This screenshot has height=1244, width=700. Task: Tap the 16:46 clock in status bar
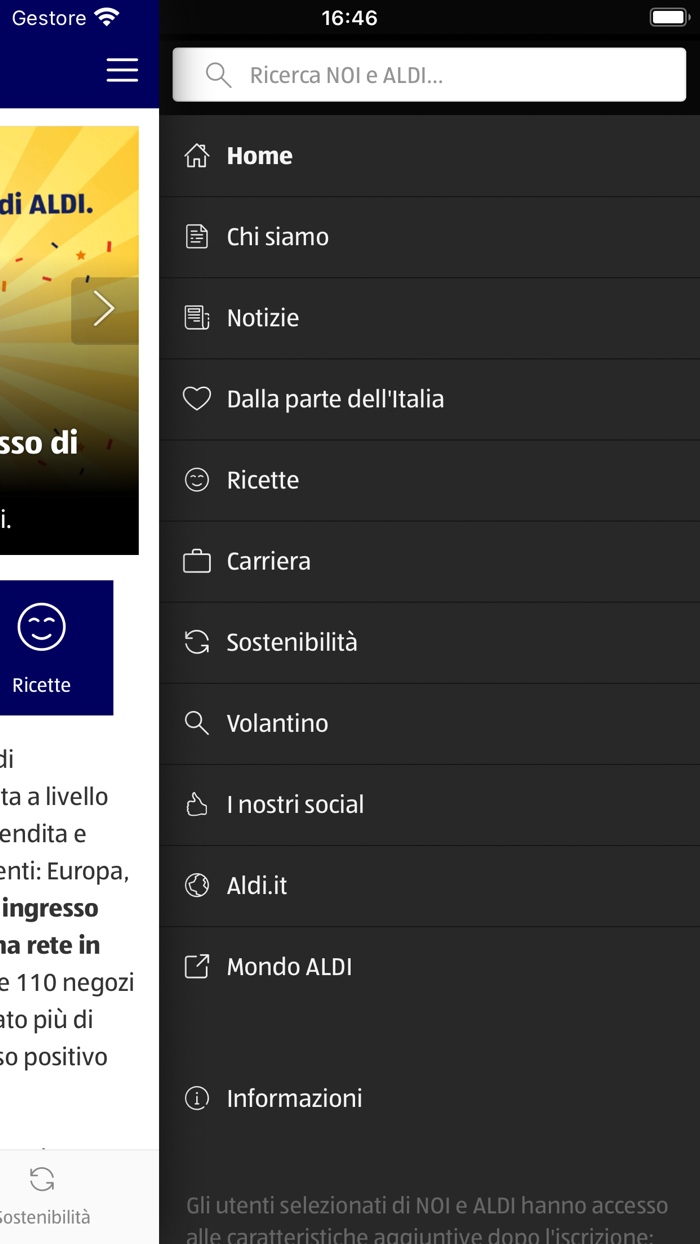[349, 18]
